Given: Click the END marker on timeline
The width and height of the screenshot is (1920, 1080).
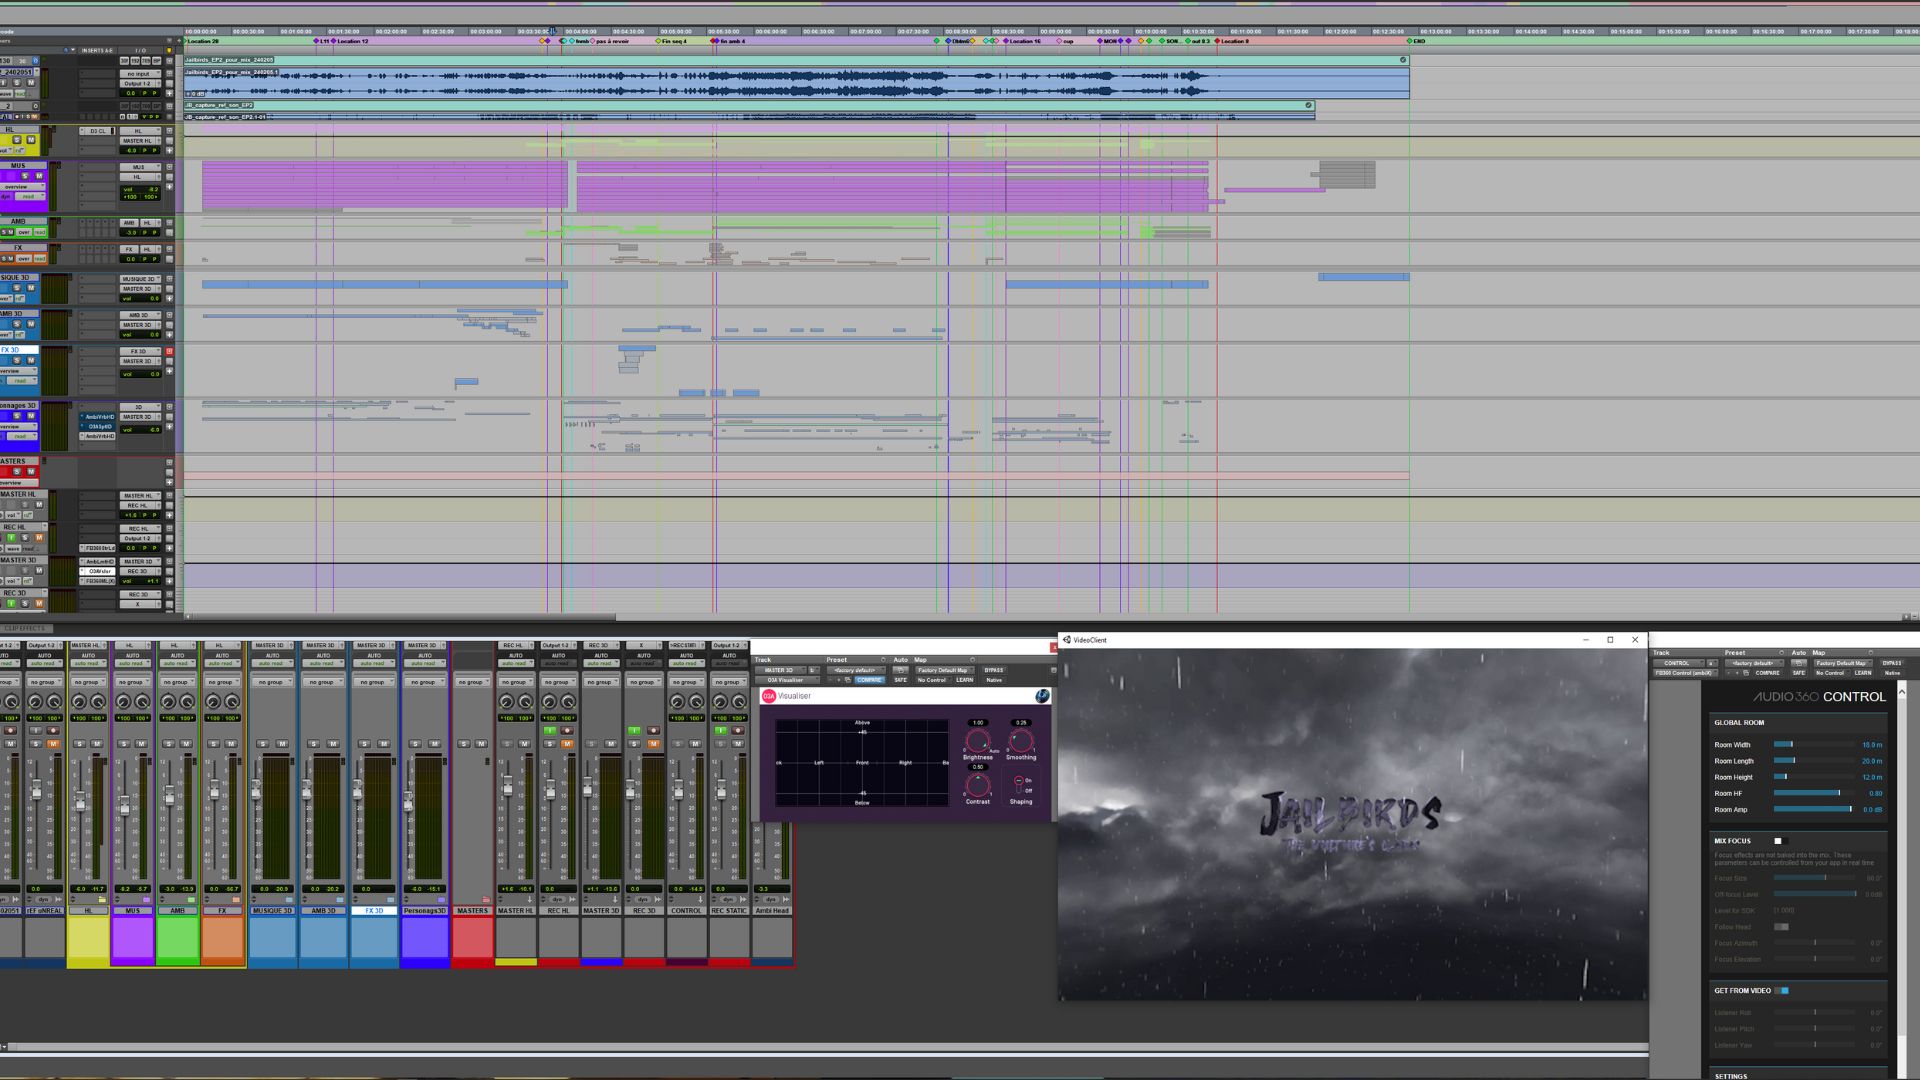Looking at the screenshot, I should pyautogui.click(x=1416, y=41).
